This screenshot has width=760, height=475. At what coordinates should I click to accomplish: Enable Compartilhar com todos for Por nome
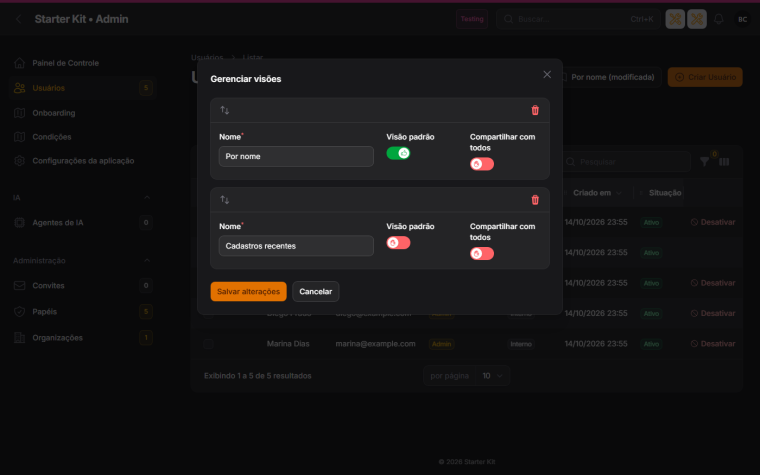[x=482, y=164]
